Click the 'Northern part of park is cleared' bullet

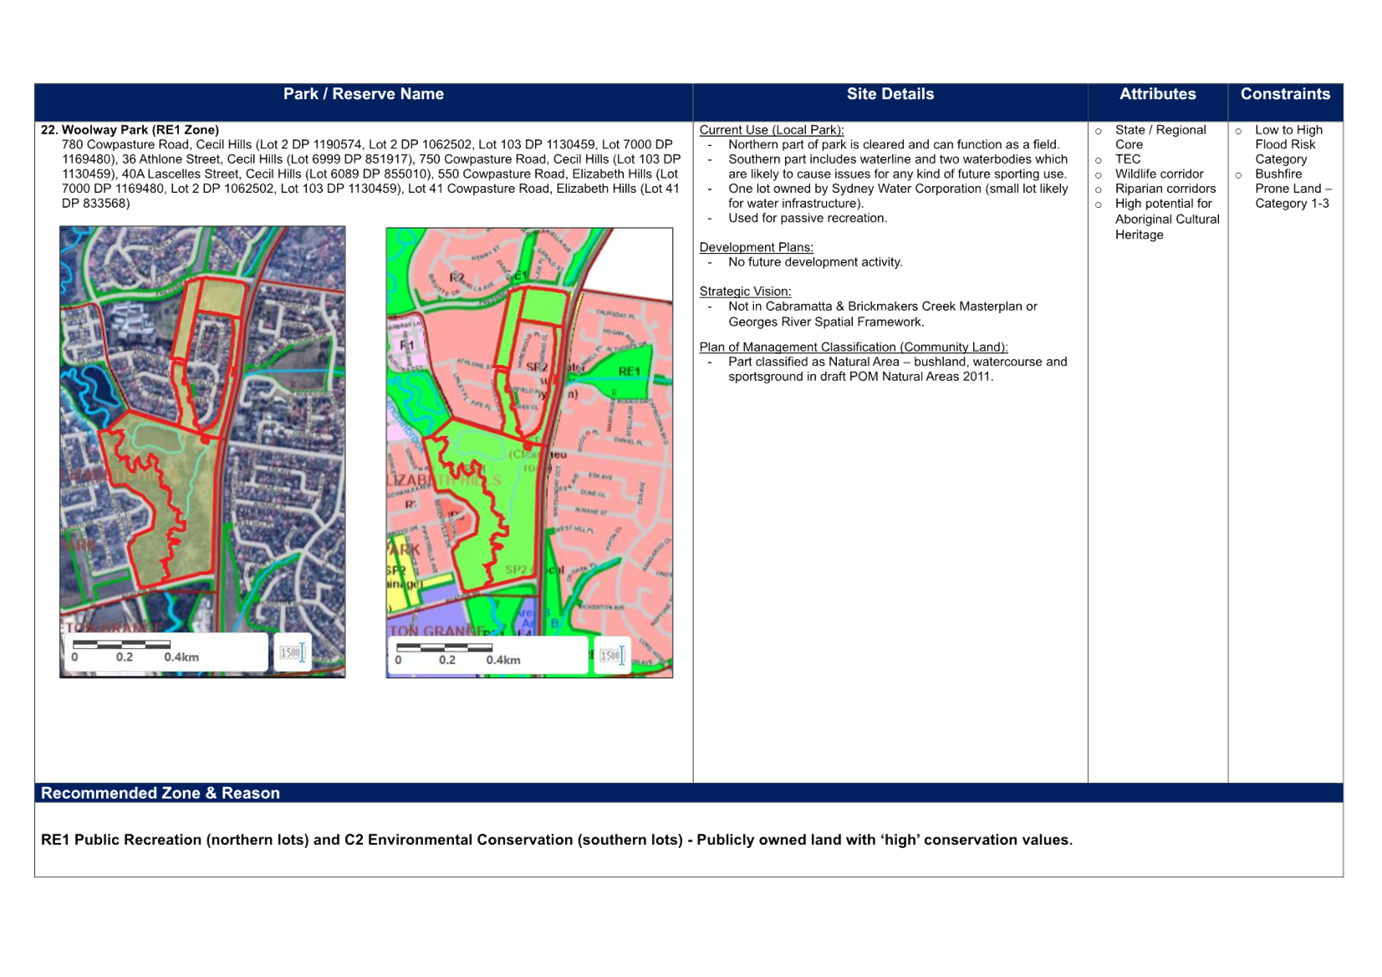[x=894, y=144]
